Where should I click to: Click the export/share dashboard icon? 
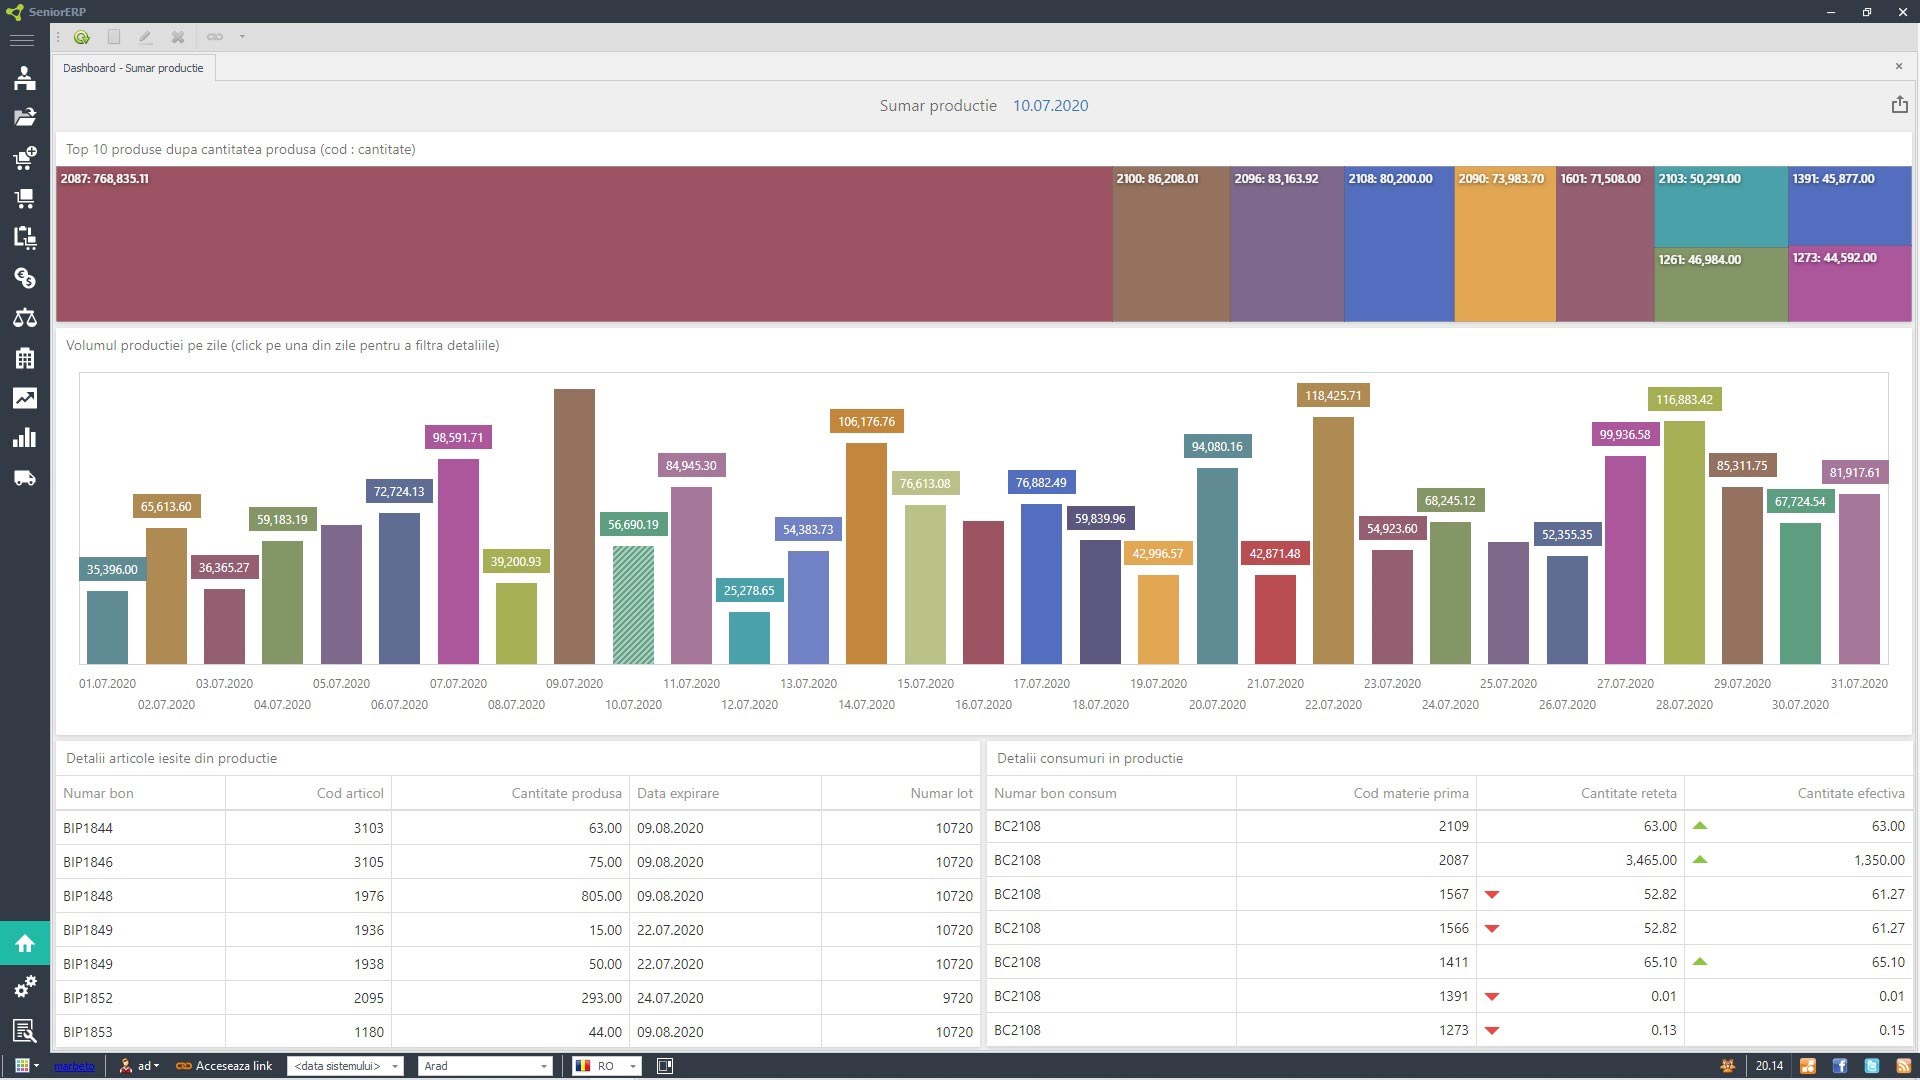[x=1899, y=105]
